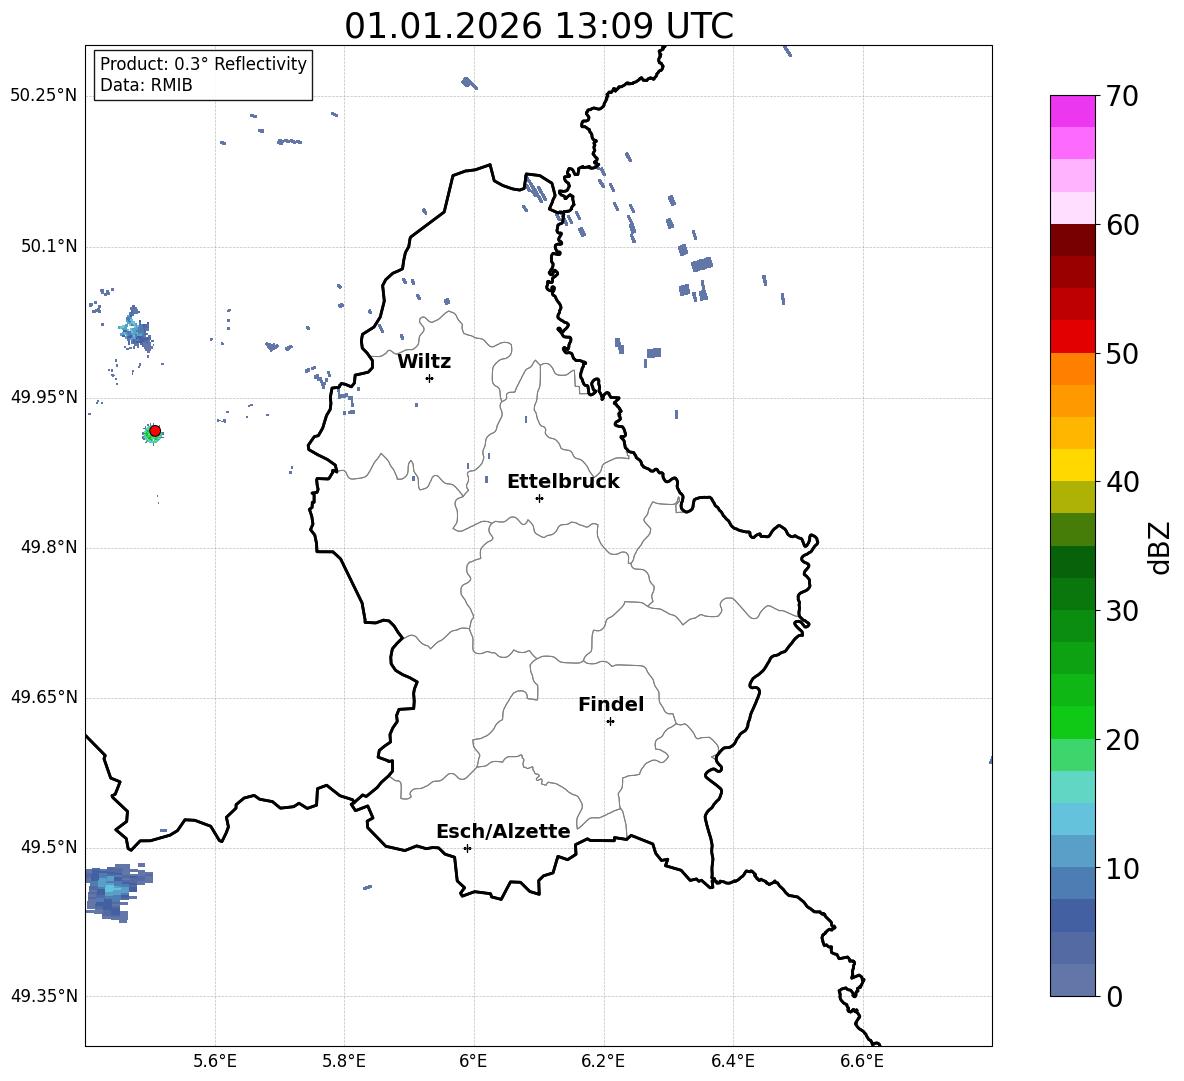Image resolution: width=1184 pixels, height=1081 pixels.
Task: Click the Data: RMIB text
Action: click(x=146, y=85)
